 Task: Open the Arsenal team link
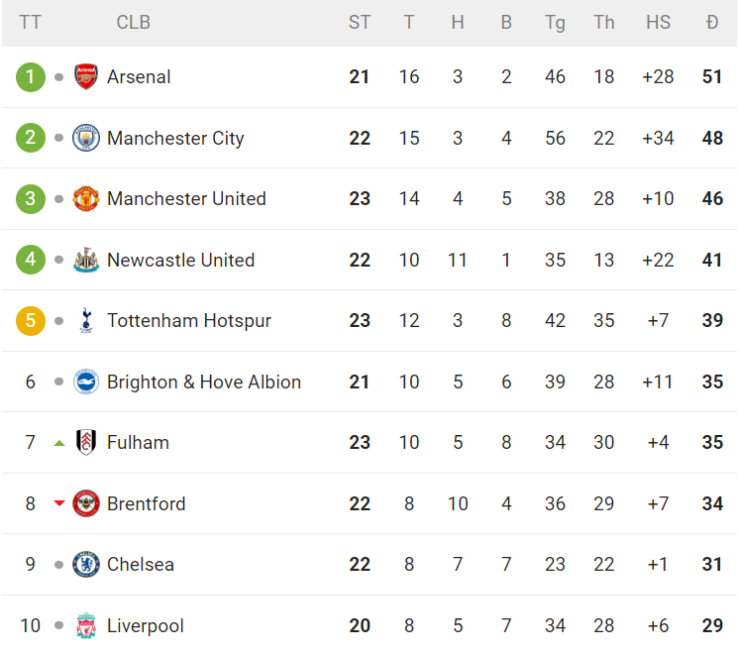(x=139, y=77)
